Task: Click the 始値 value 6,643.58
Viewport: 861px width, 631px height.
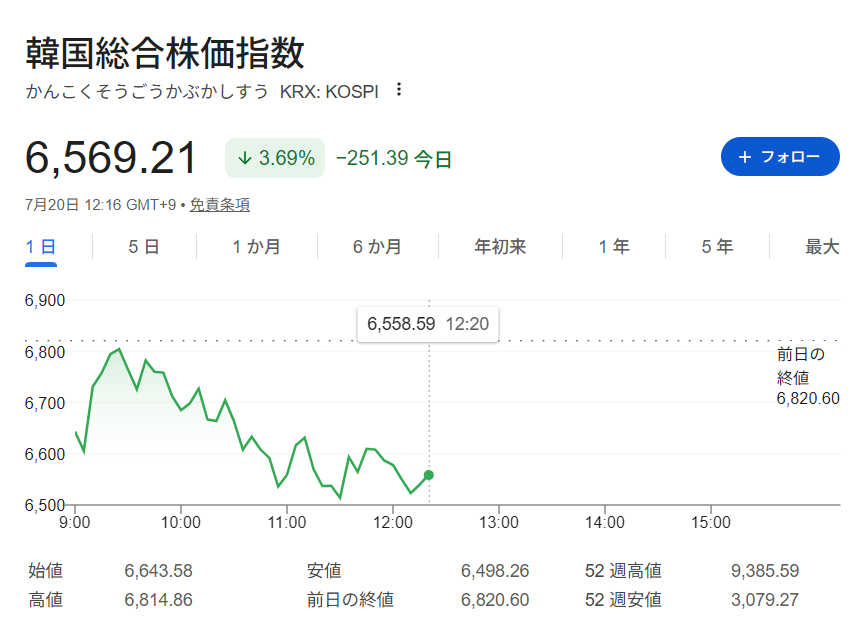Action: point(159,571)
